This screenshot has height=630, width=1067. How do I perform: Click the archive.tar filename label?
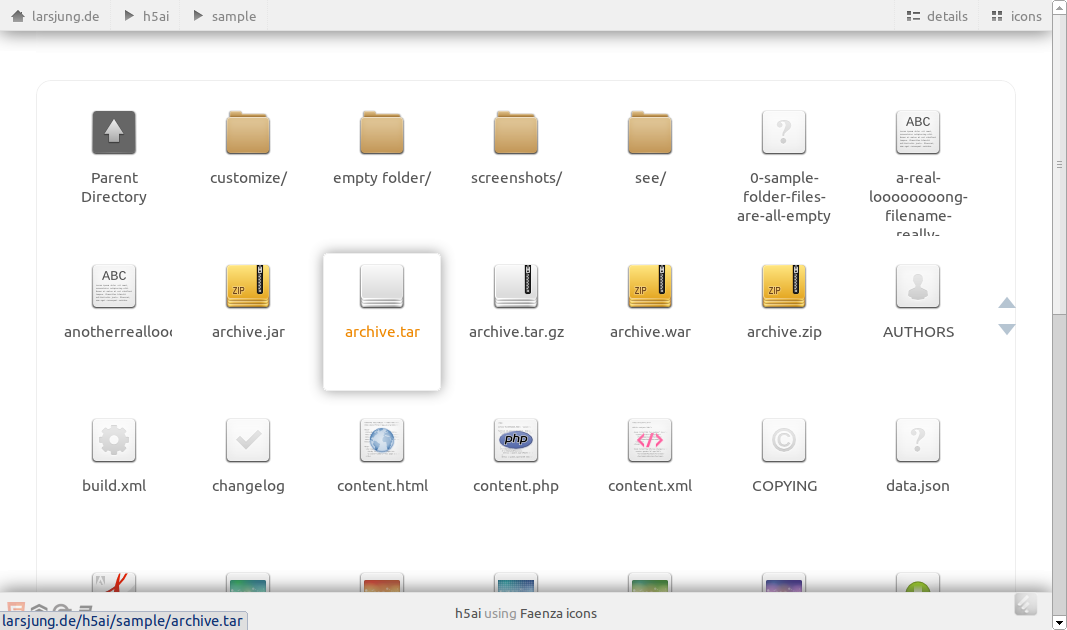(x=382, y=332)
